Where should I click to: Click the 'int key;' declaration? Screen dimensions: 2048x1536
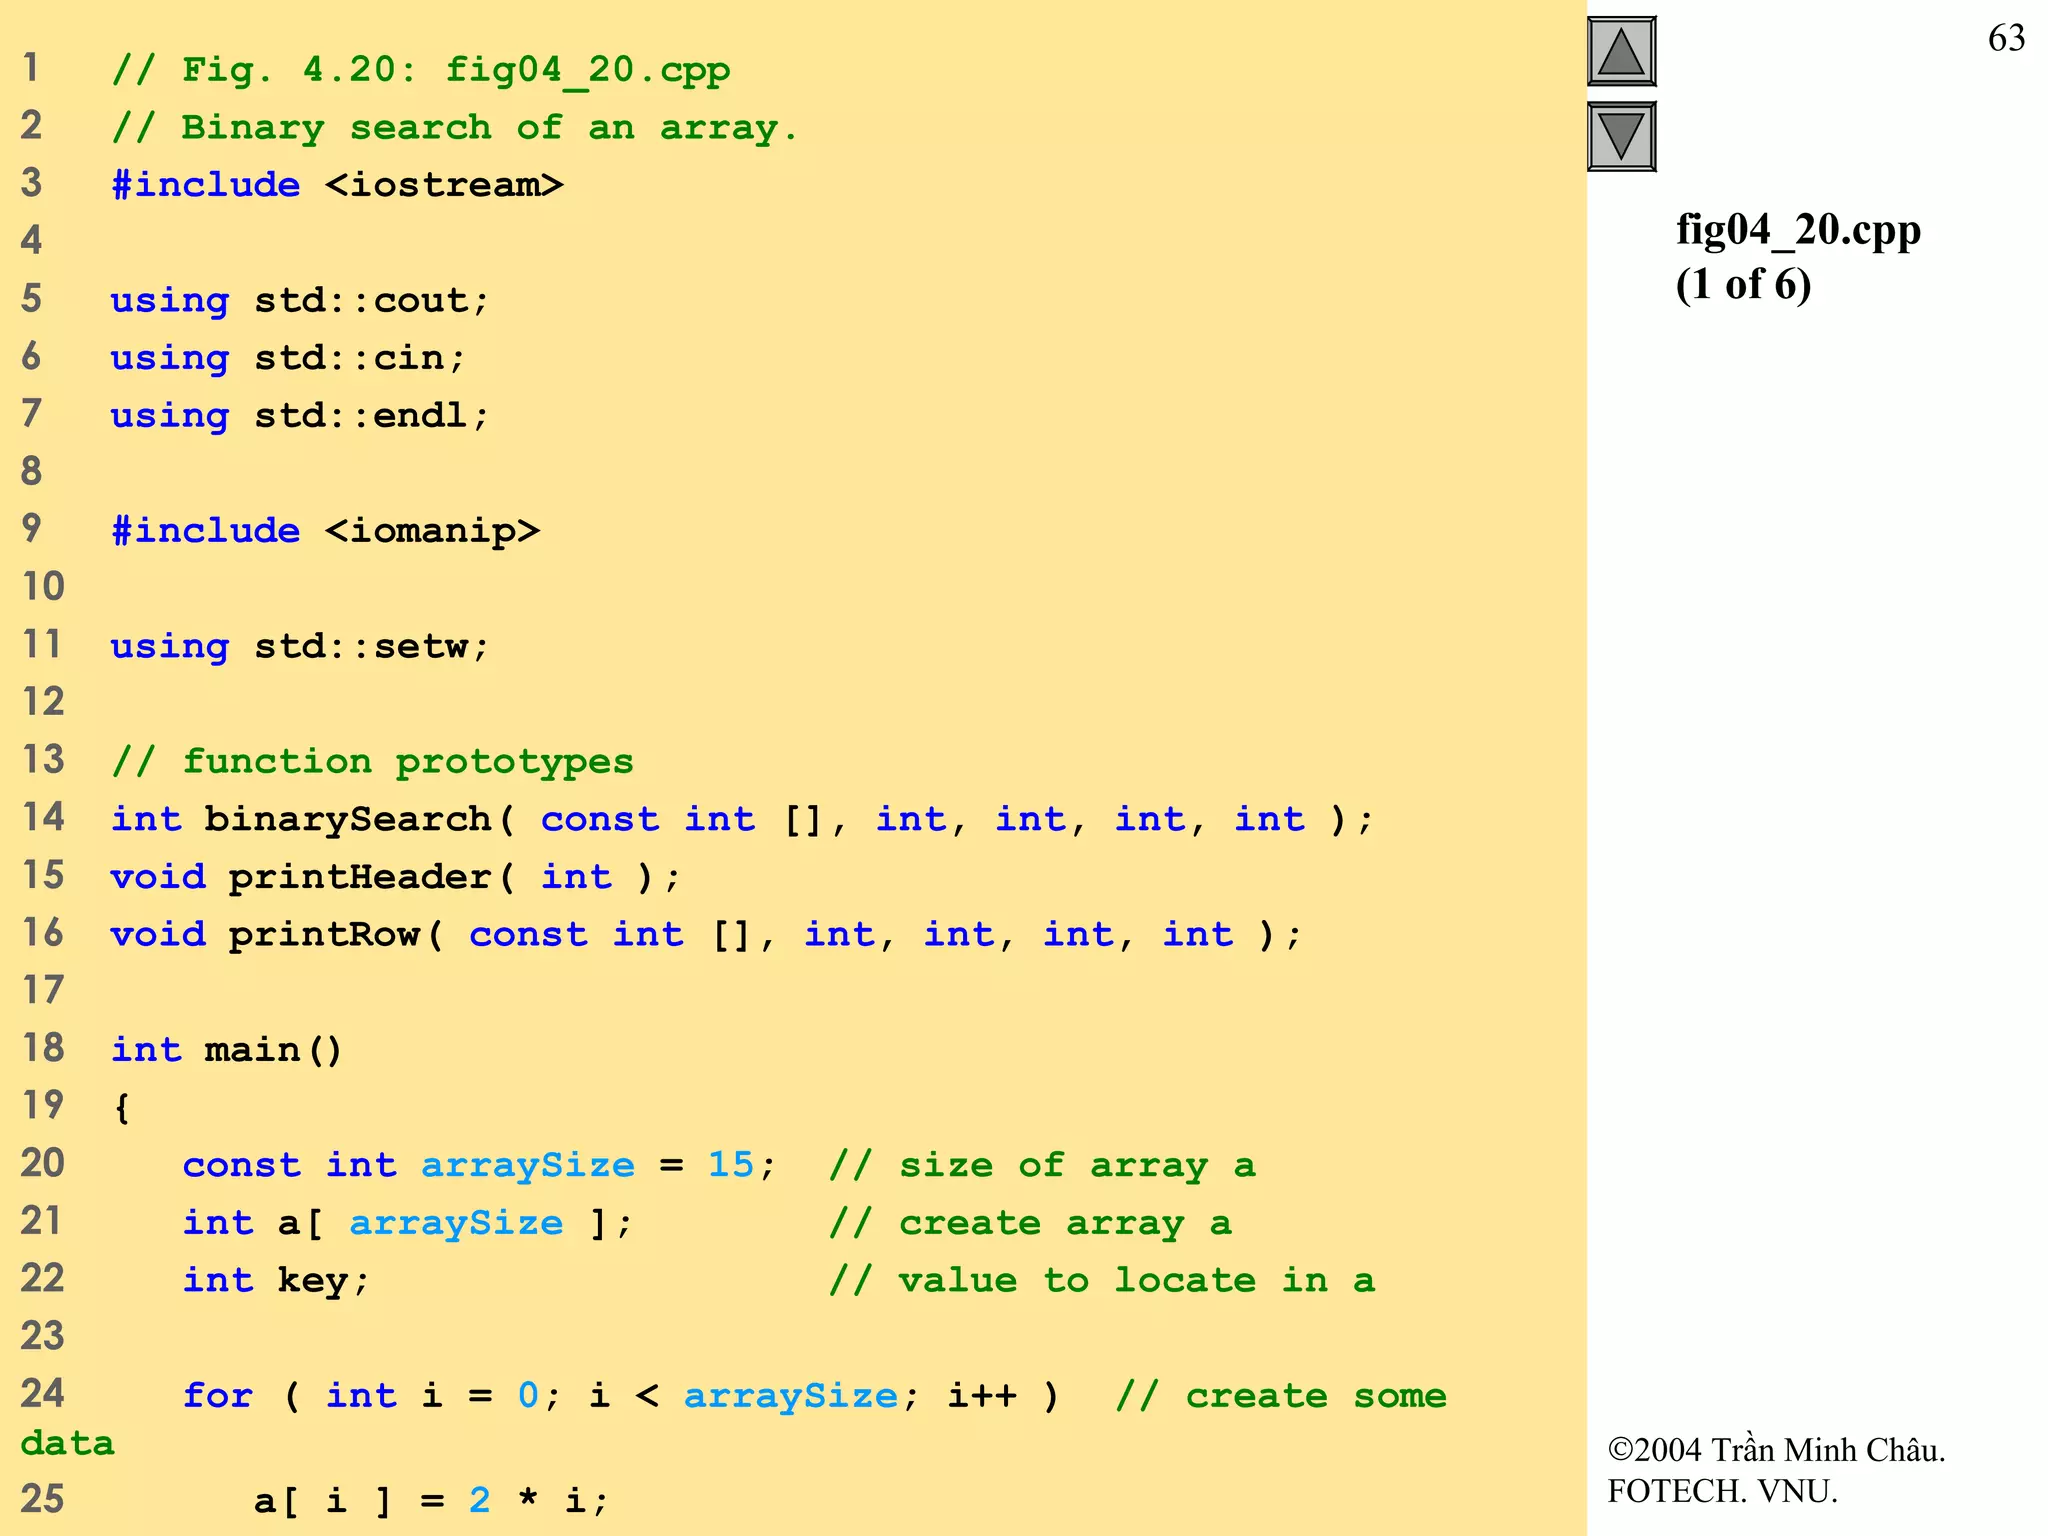pyautogui.click(x=276, y=1281)
